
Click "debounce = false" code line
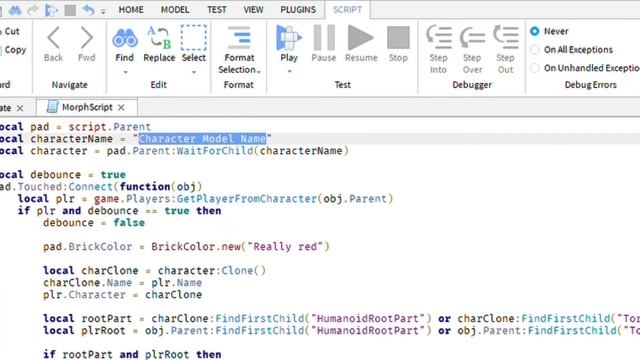pyautogui.click(x=94, y=223)
